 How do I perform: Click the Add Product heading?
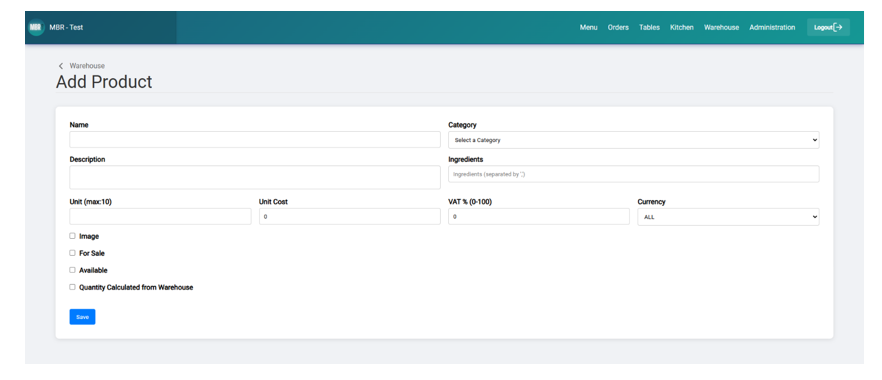(104, 82)
